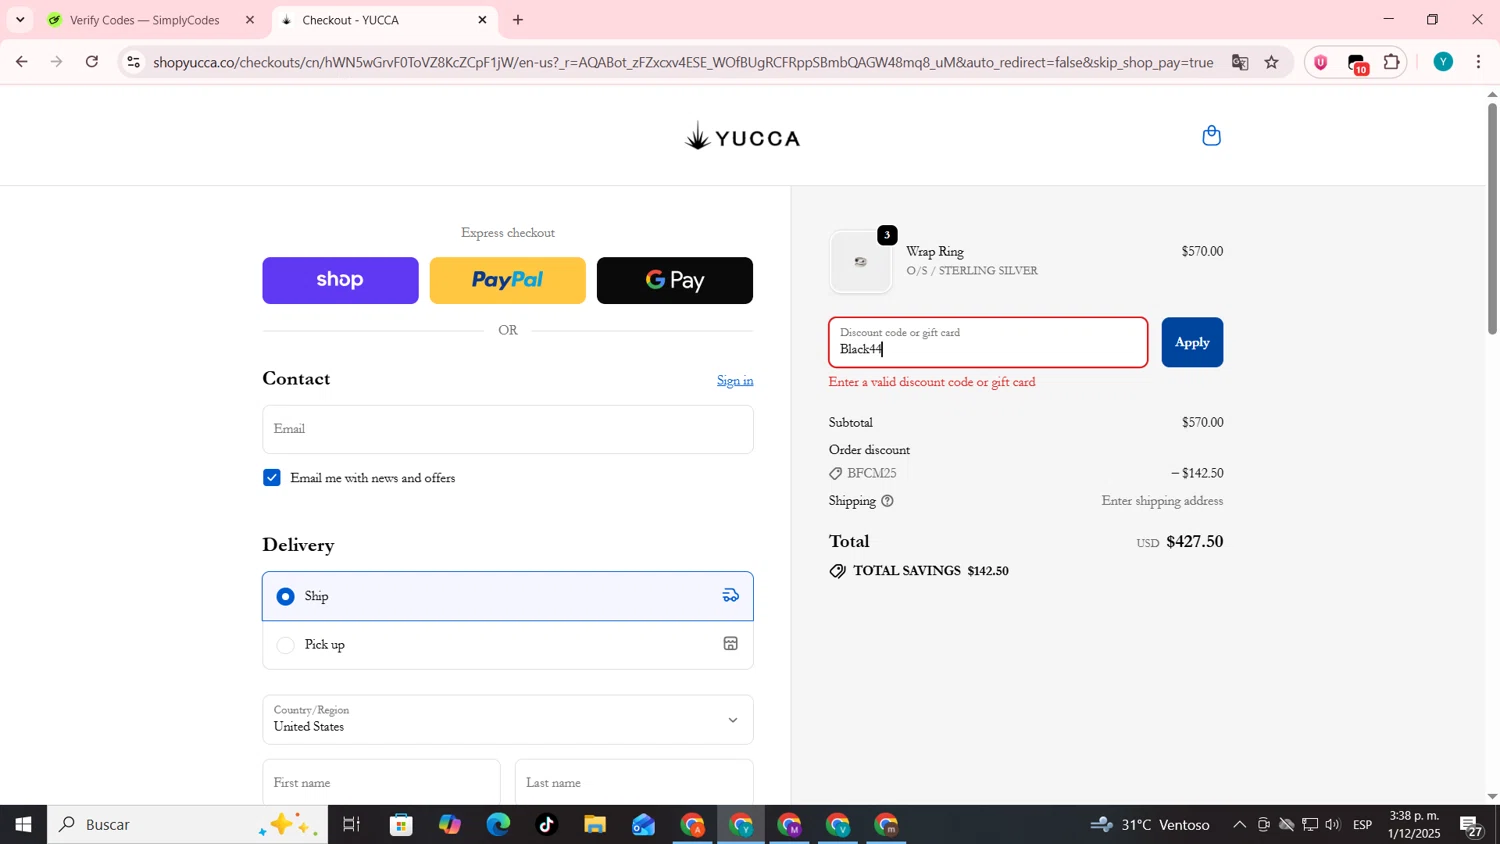The height and width of the screenshot is (844, 1500).
Task: Open the extension with badge 10
Action: pos(1357,63)
